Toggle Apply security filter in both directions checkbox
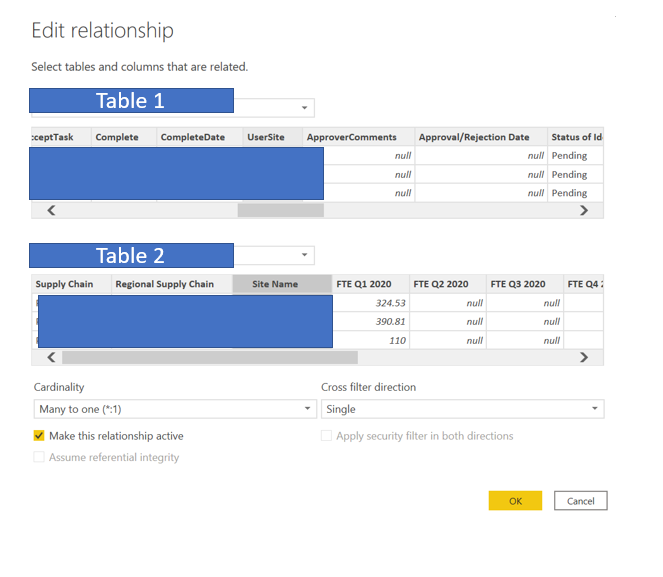 click(326, 436)
